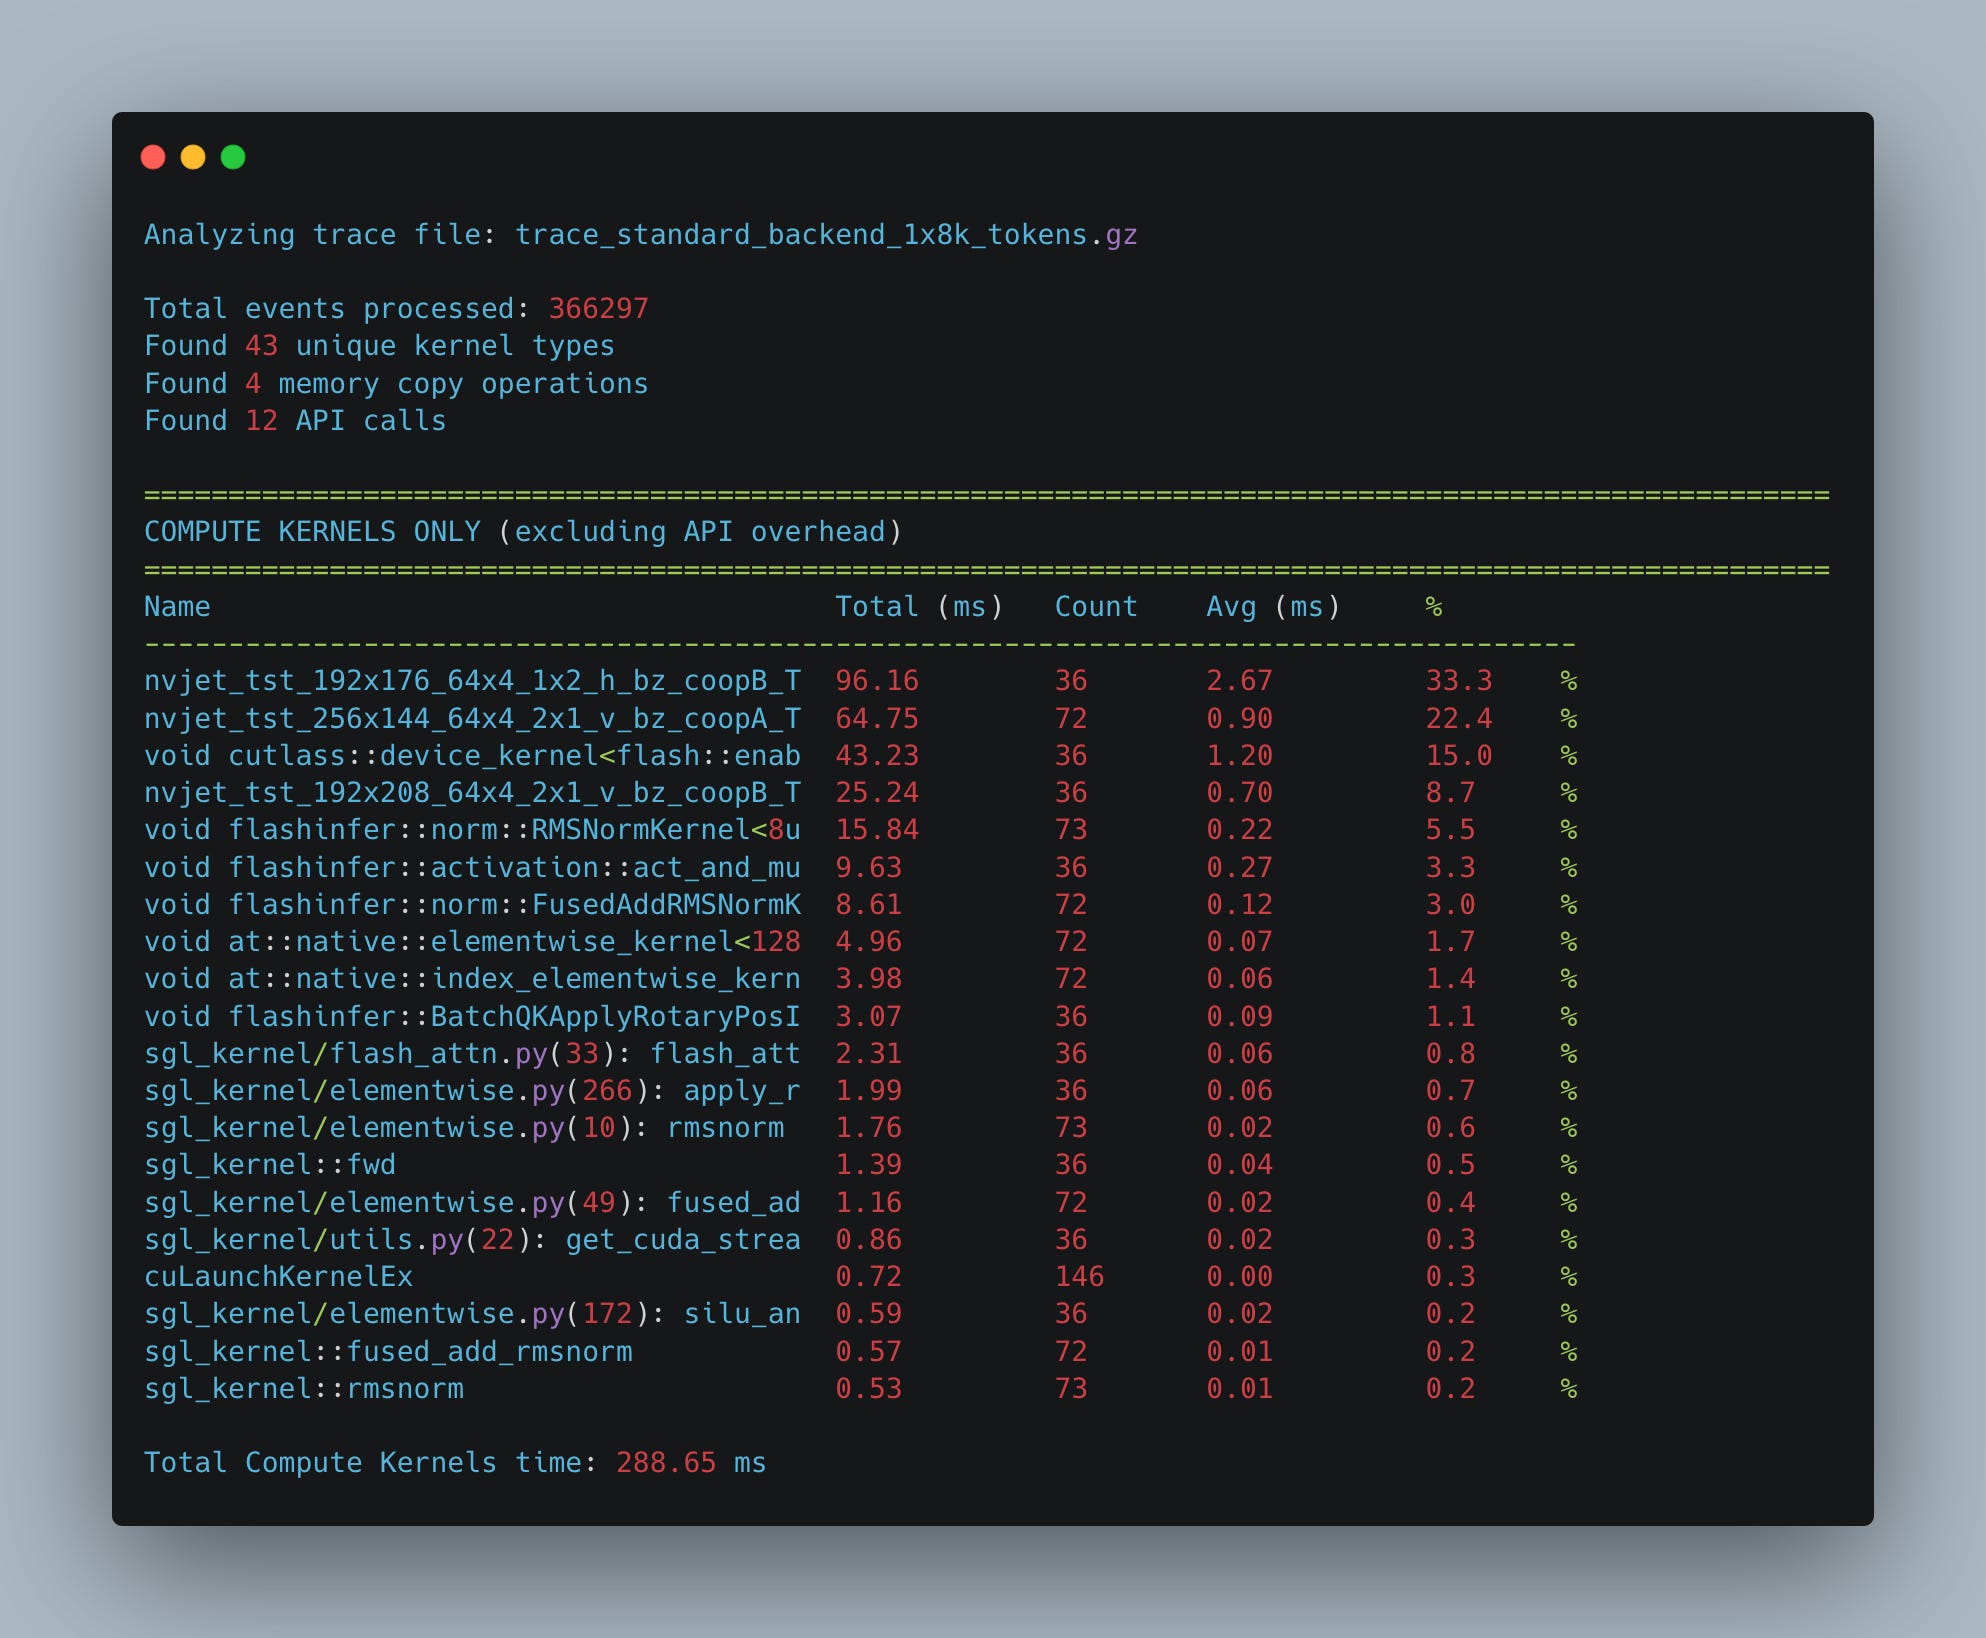Click the yellow minimize window dot
Viewport: 1986px width, 1638px height.
coord(193,157)
